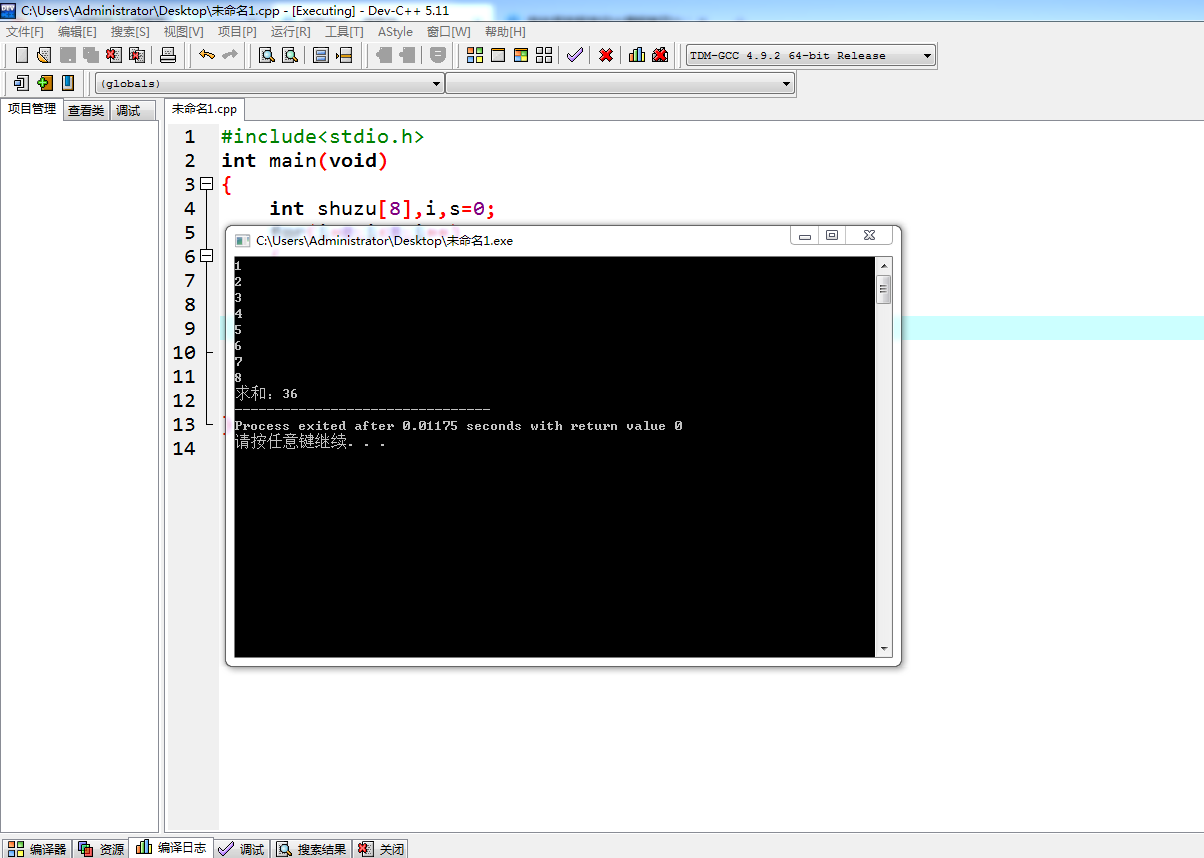Click code line '#include<stdio.h>'
The width and height of the screenshot is (1204, 858).
pos(323,137)
